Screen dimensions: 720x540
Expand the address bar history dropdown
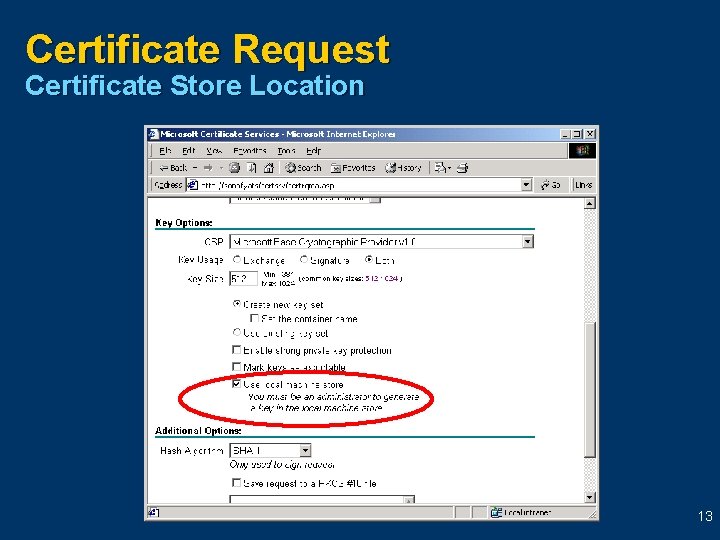pyautogui.click(x=527, y=185)
